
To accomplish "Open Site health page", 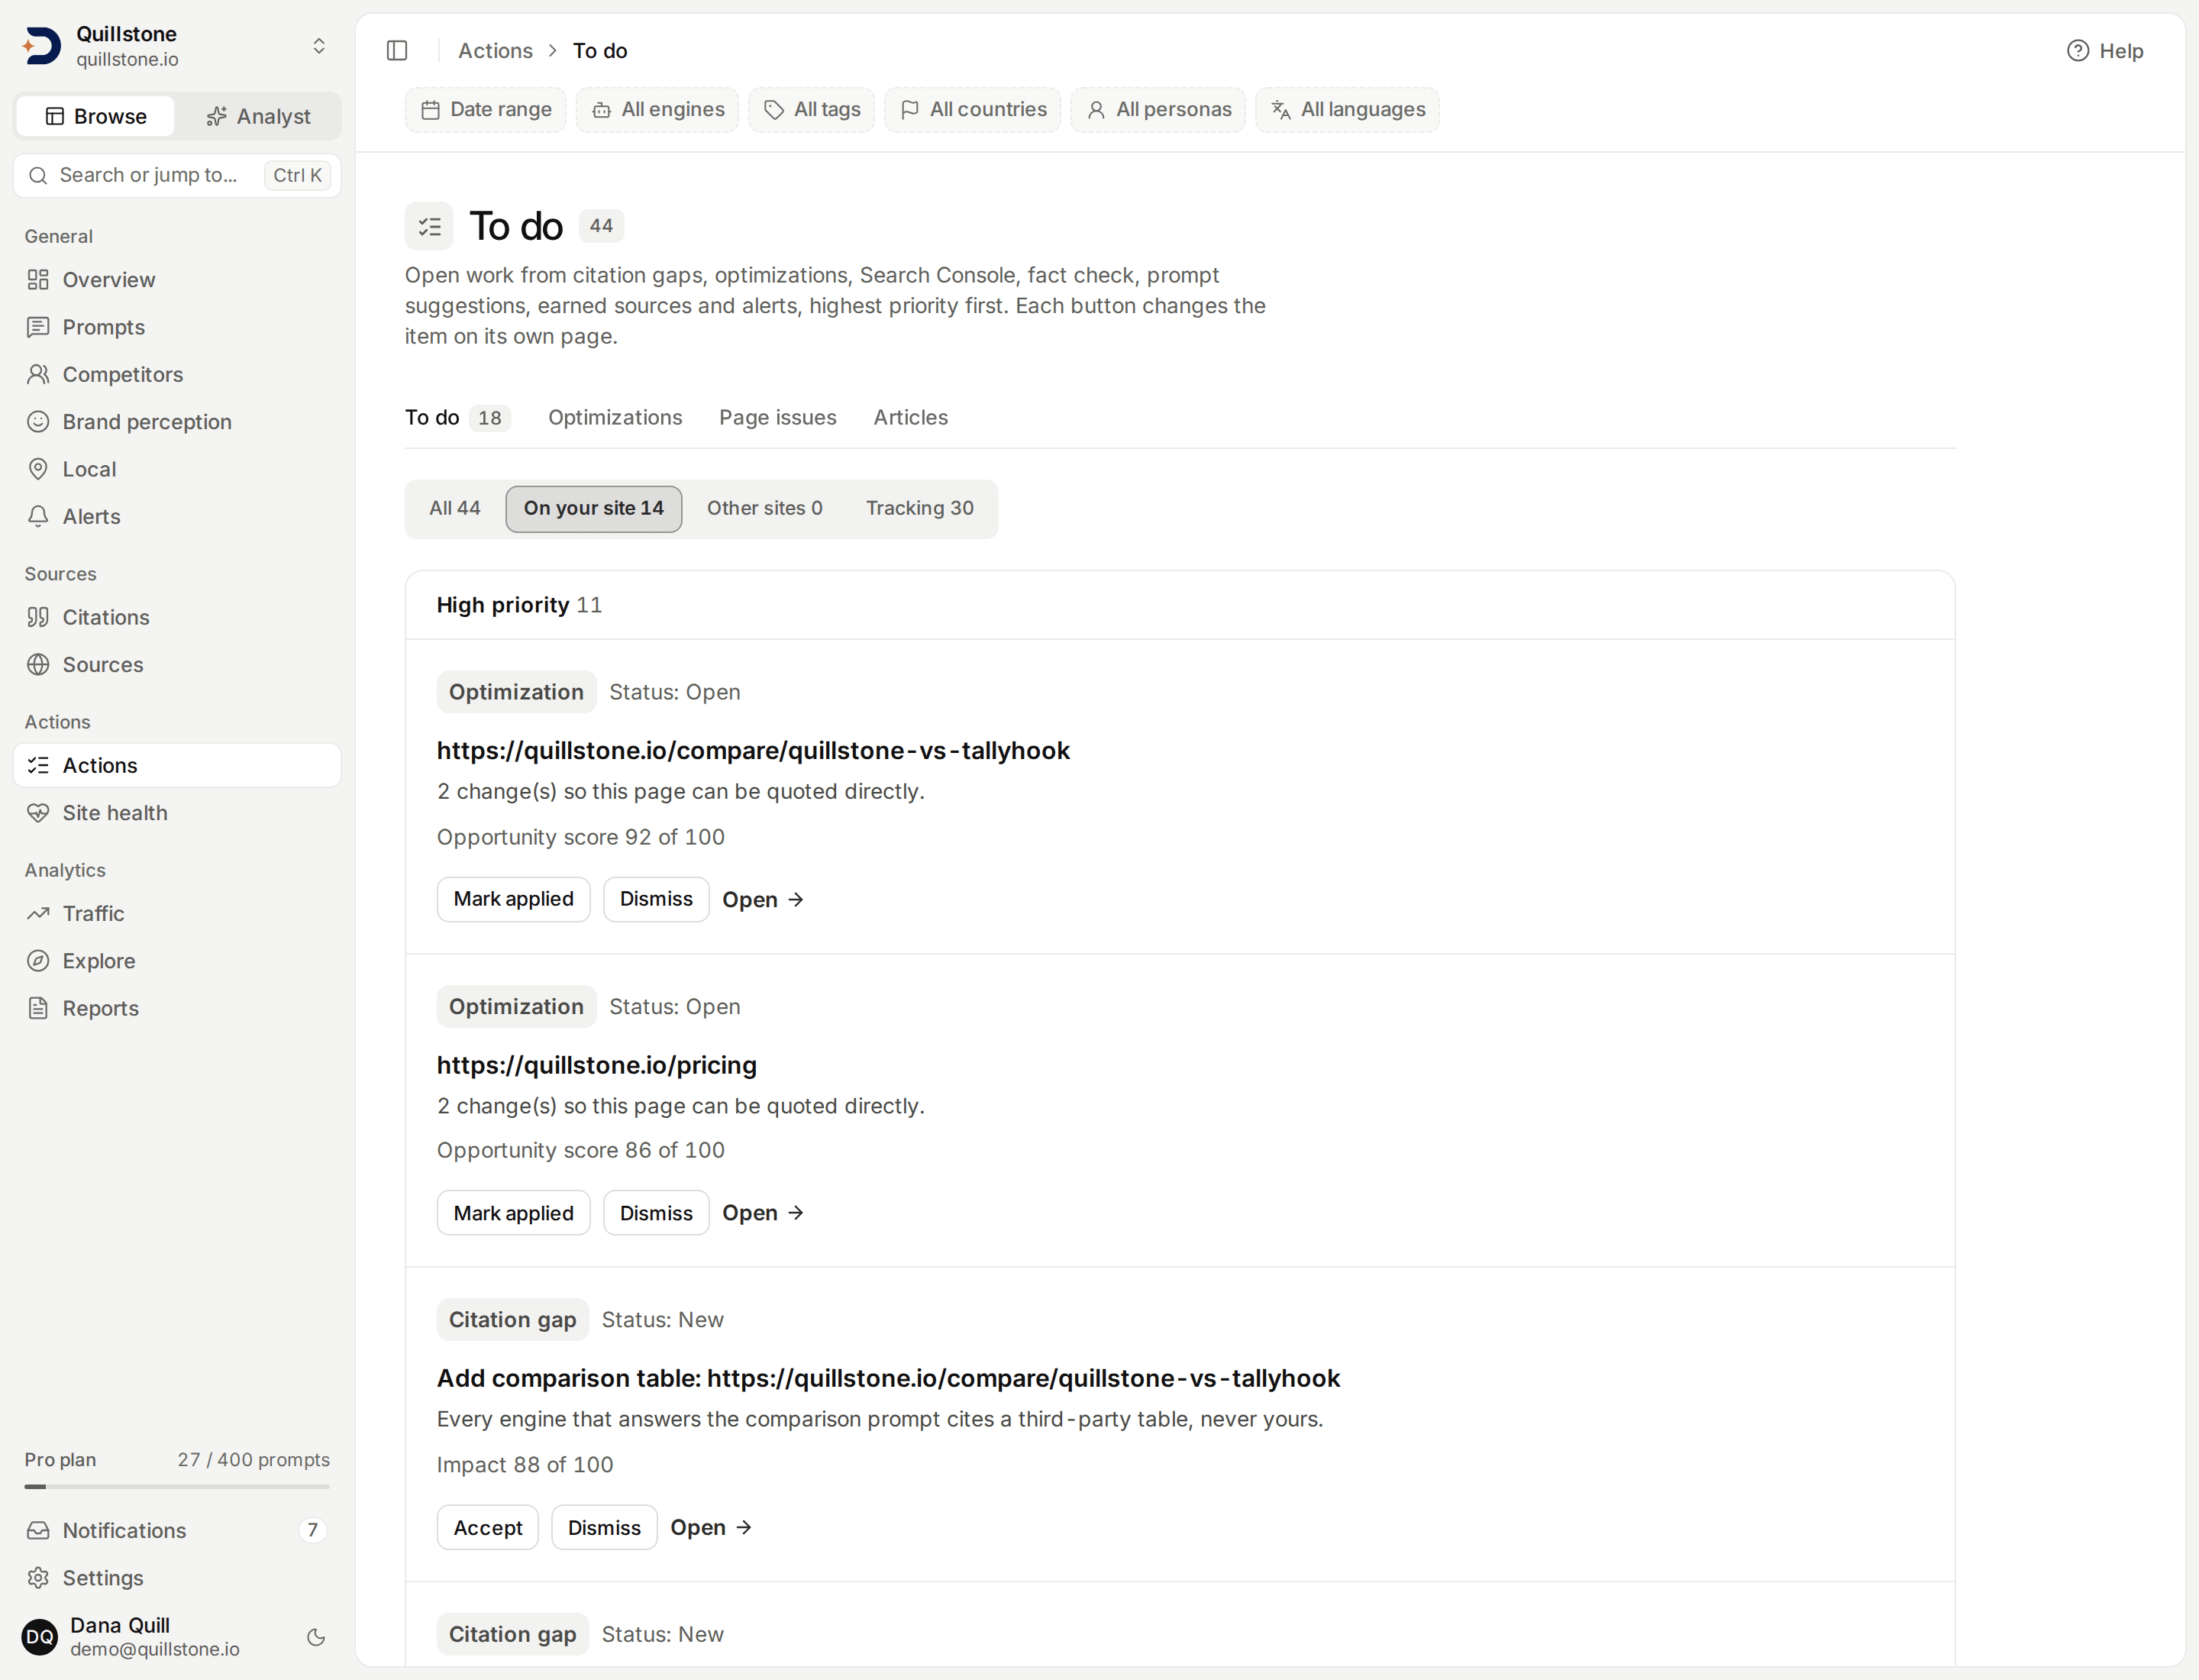I will pyautogui.click(x=177, y=813).
